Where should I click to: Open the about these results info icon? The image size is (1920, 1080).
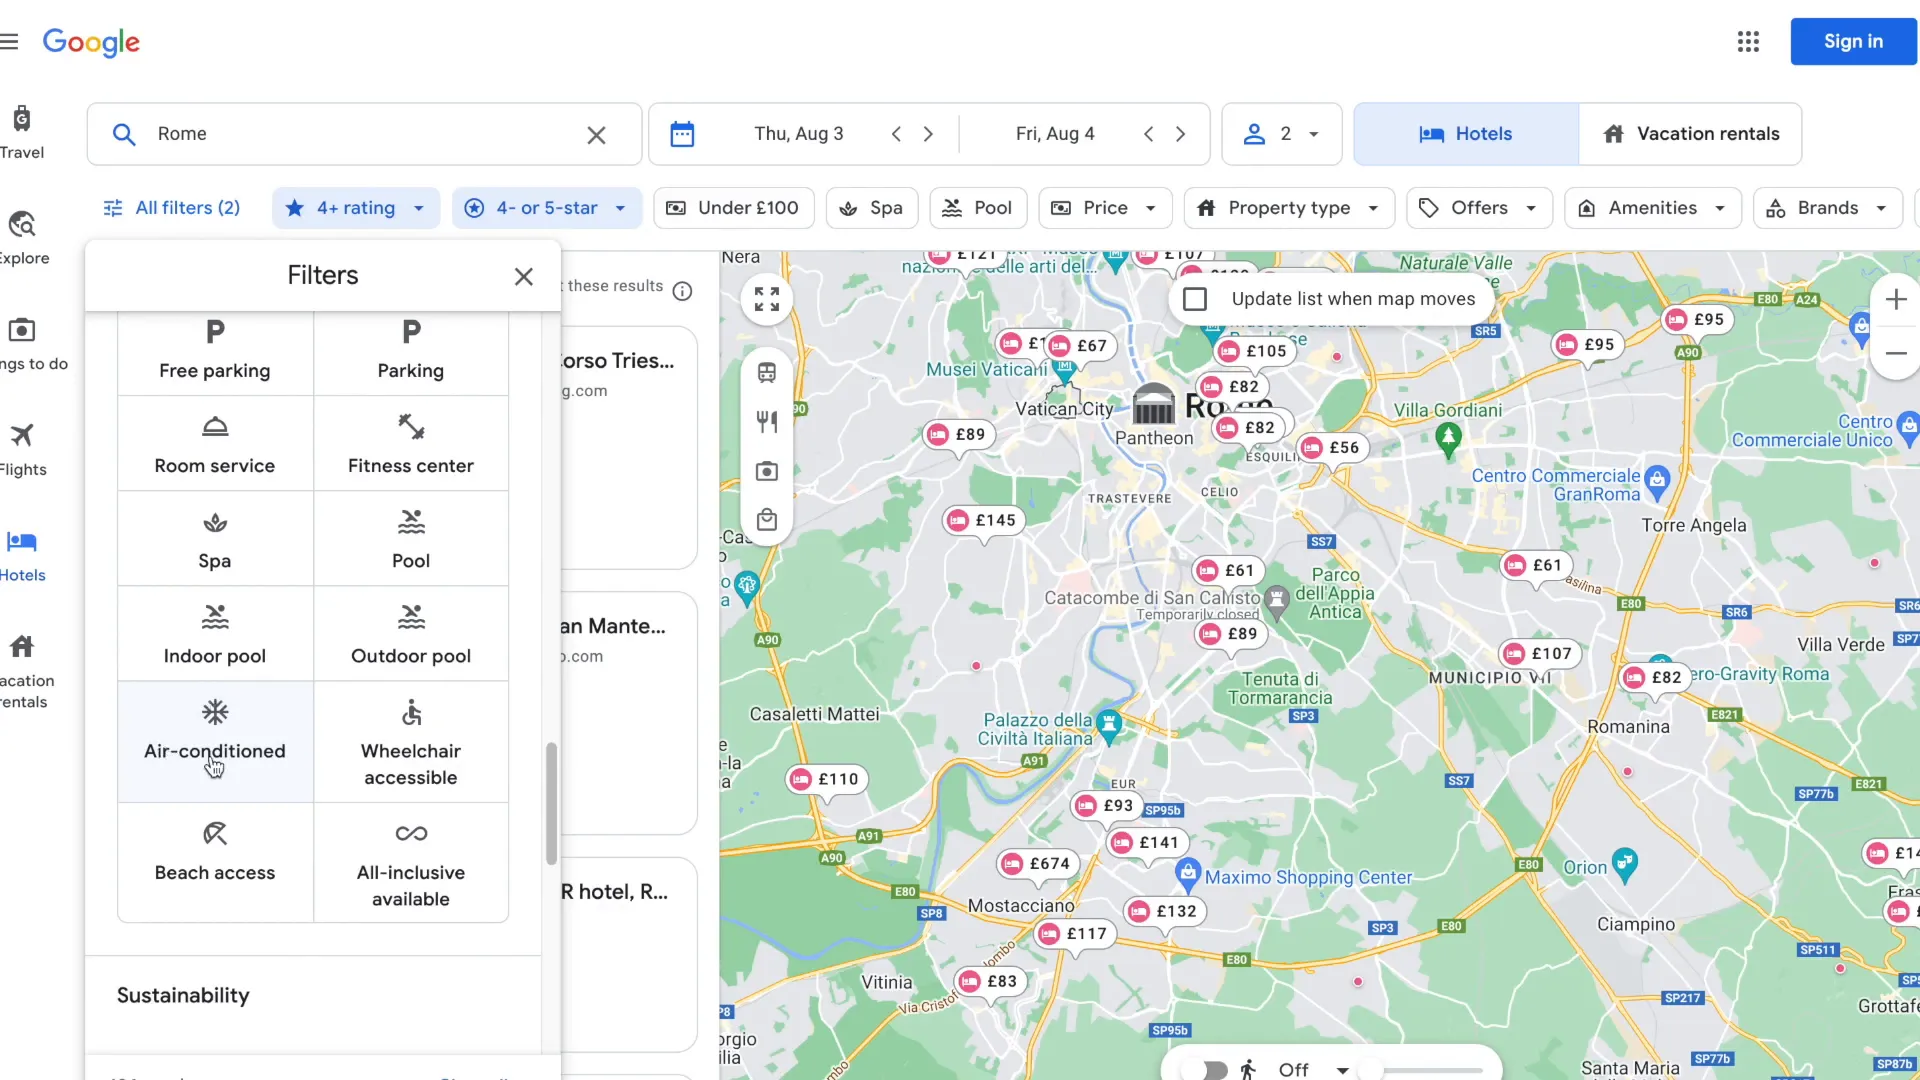pos(682,291)
